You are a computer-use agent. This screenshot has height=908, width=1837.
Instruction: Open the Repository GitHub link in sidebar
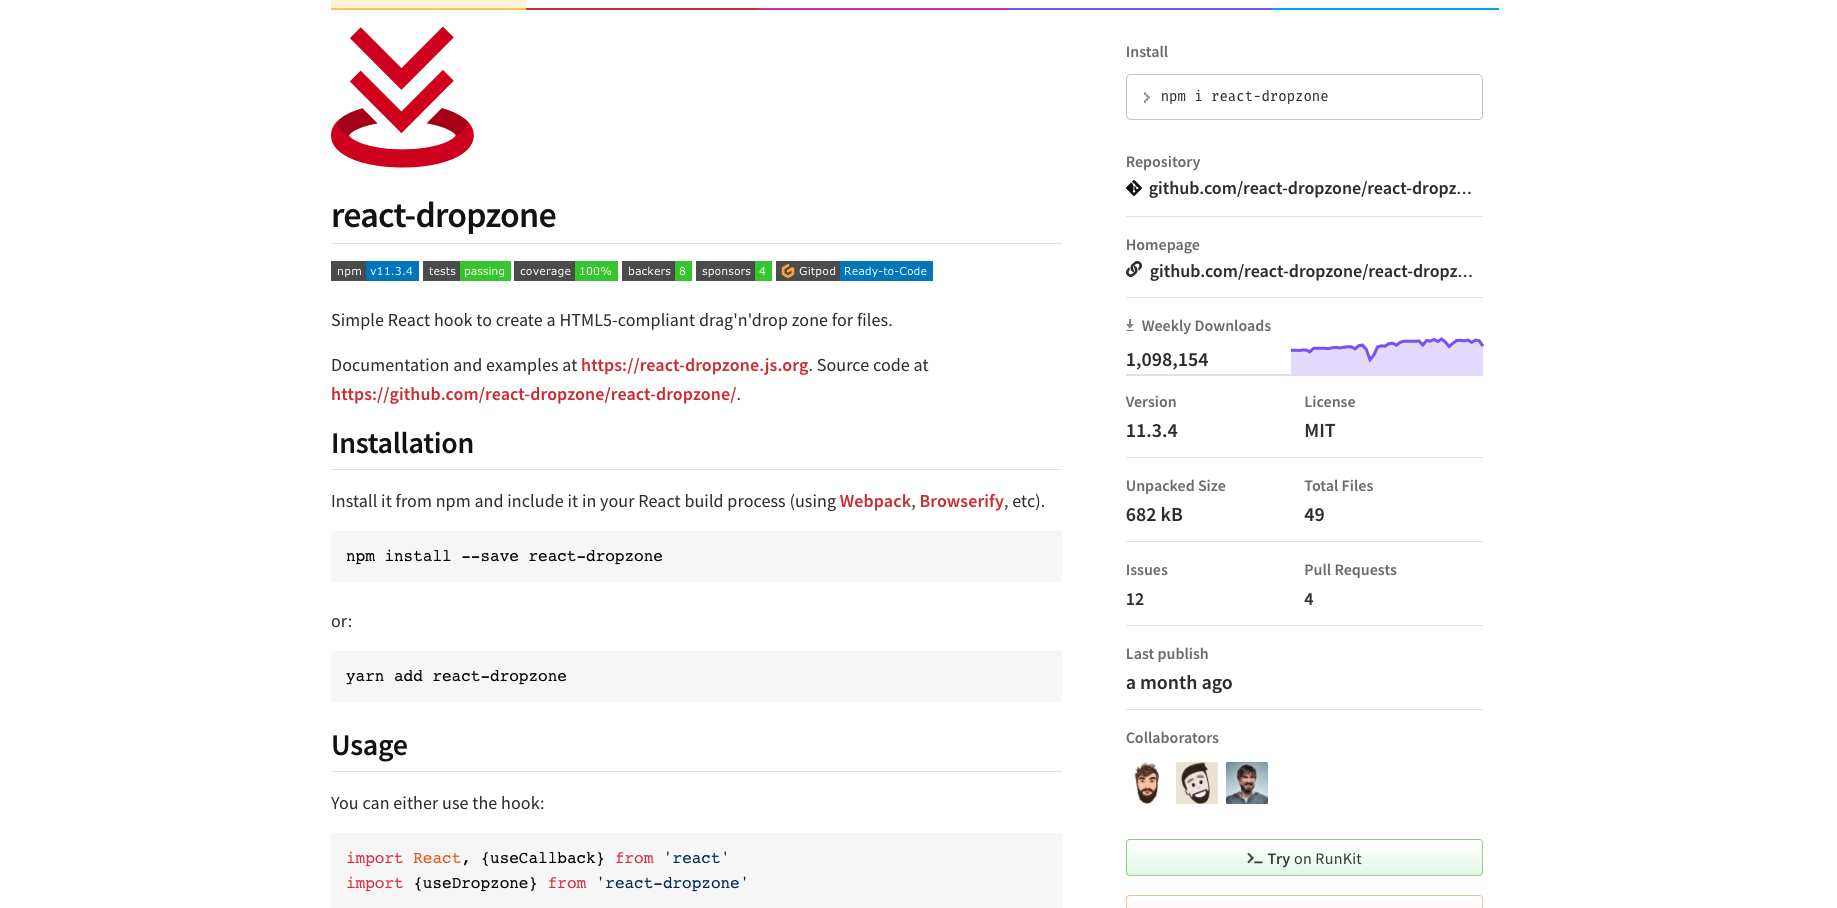point(1310,188)
